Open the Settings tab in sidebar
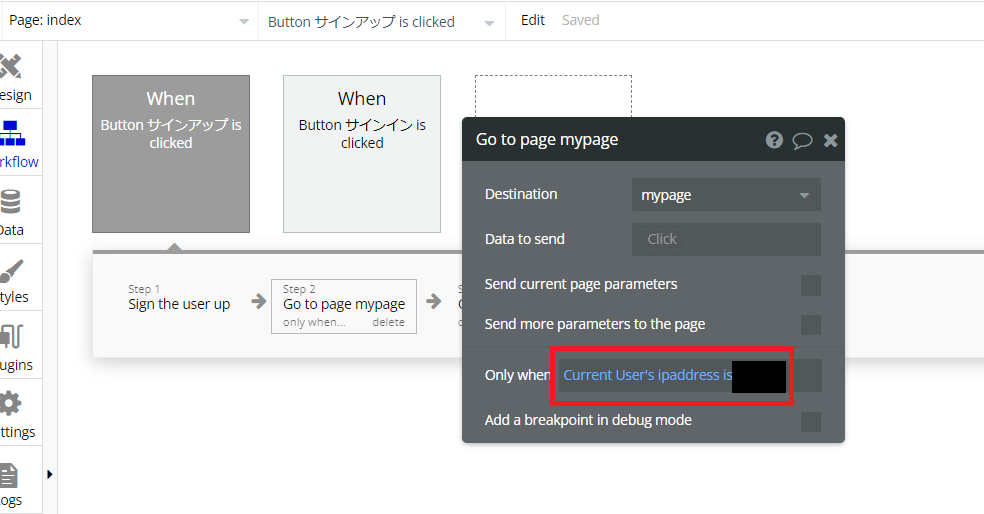 18,414
